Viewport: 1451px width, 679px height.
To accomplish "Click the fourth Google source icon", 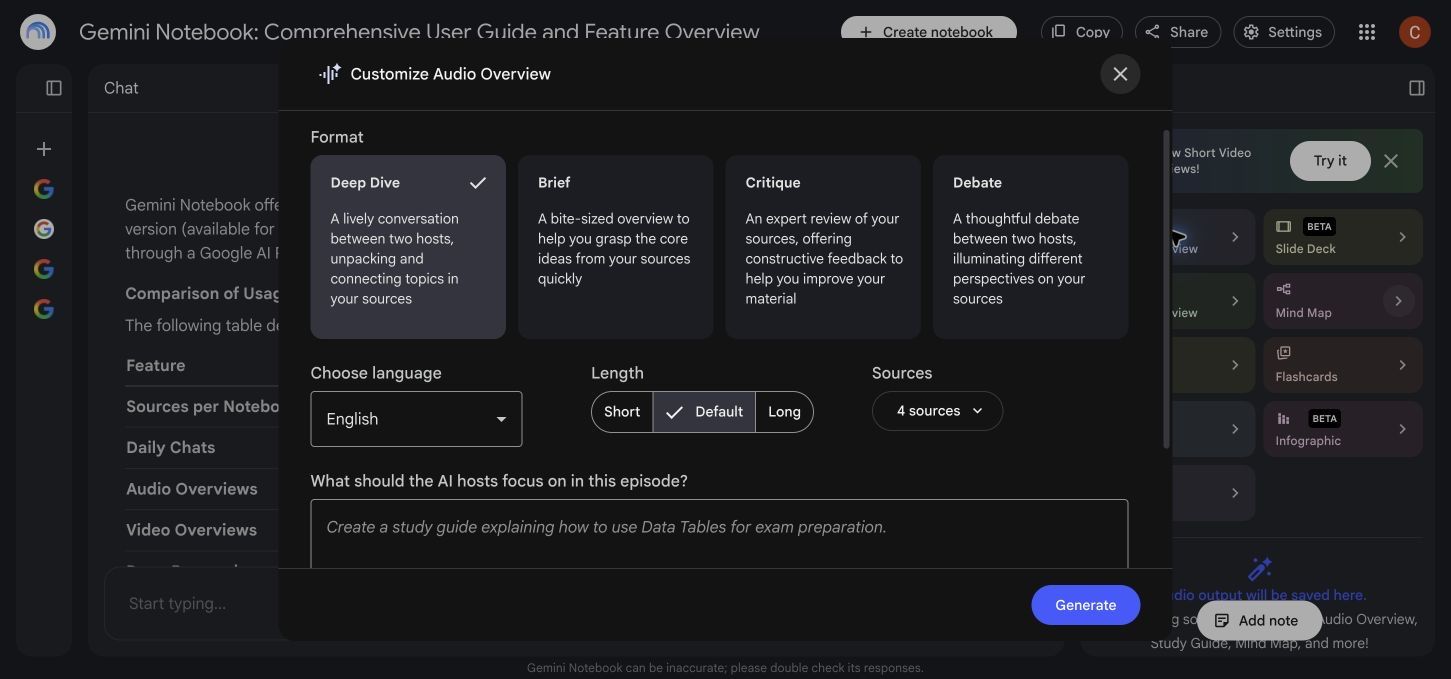I will tap(44, 309).
